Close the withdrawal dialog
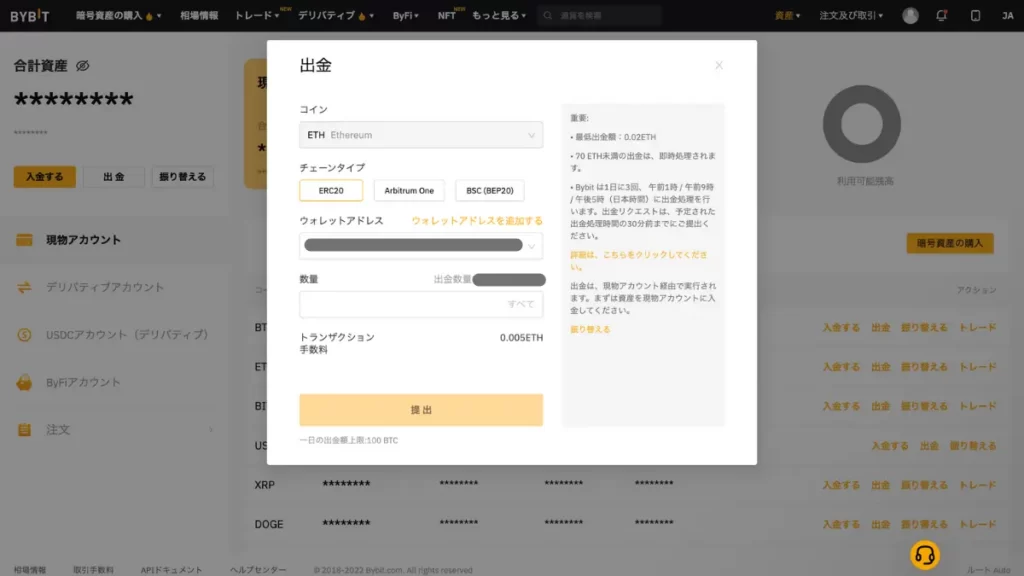 (719, 65)
